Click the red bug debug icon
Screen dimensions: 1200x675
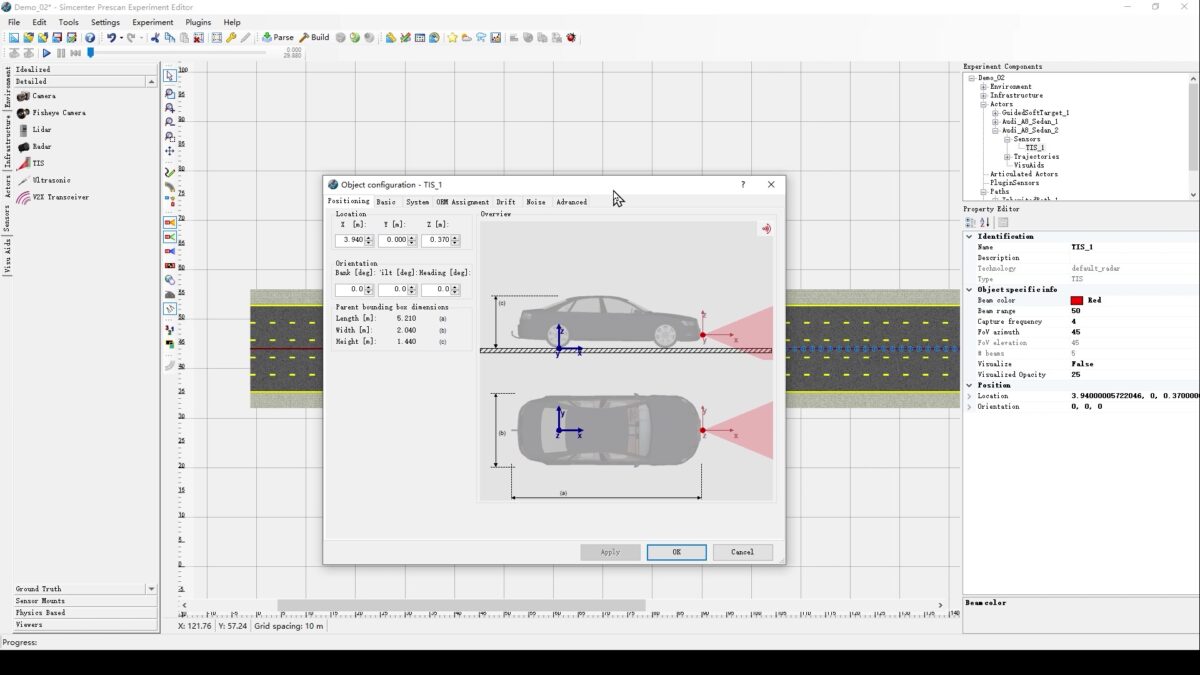tap(571, 38)
